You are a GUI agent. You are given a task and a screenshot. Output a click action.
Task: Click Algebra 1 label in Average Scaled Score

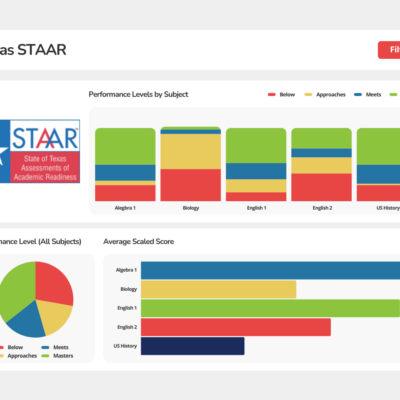point(126,270)
